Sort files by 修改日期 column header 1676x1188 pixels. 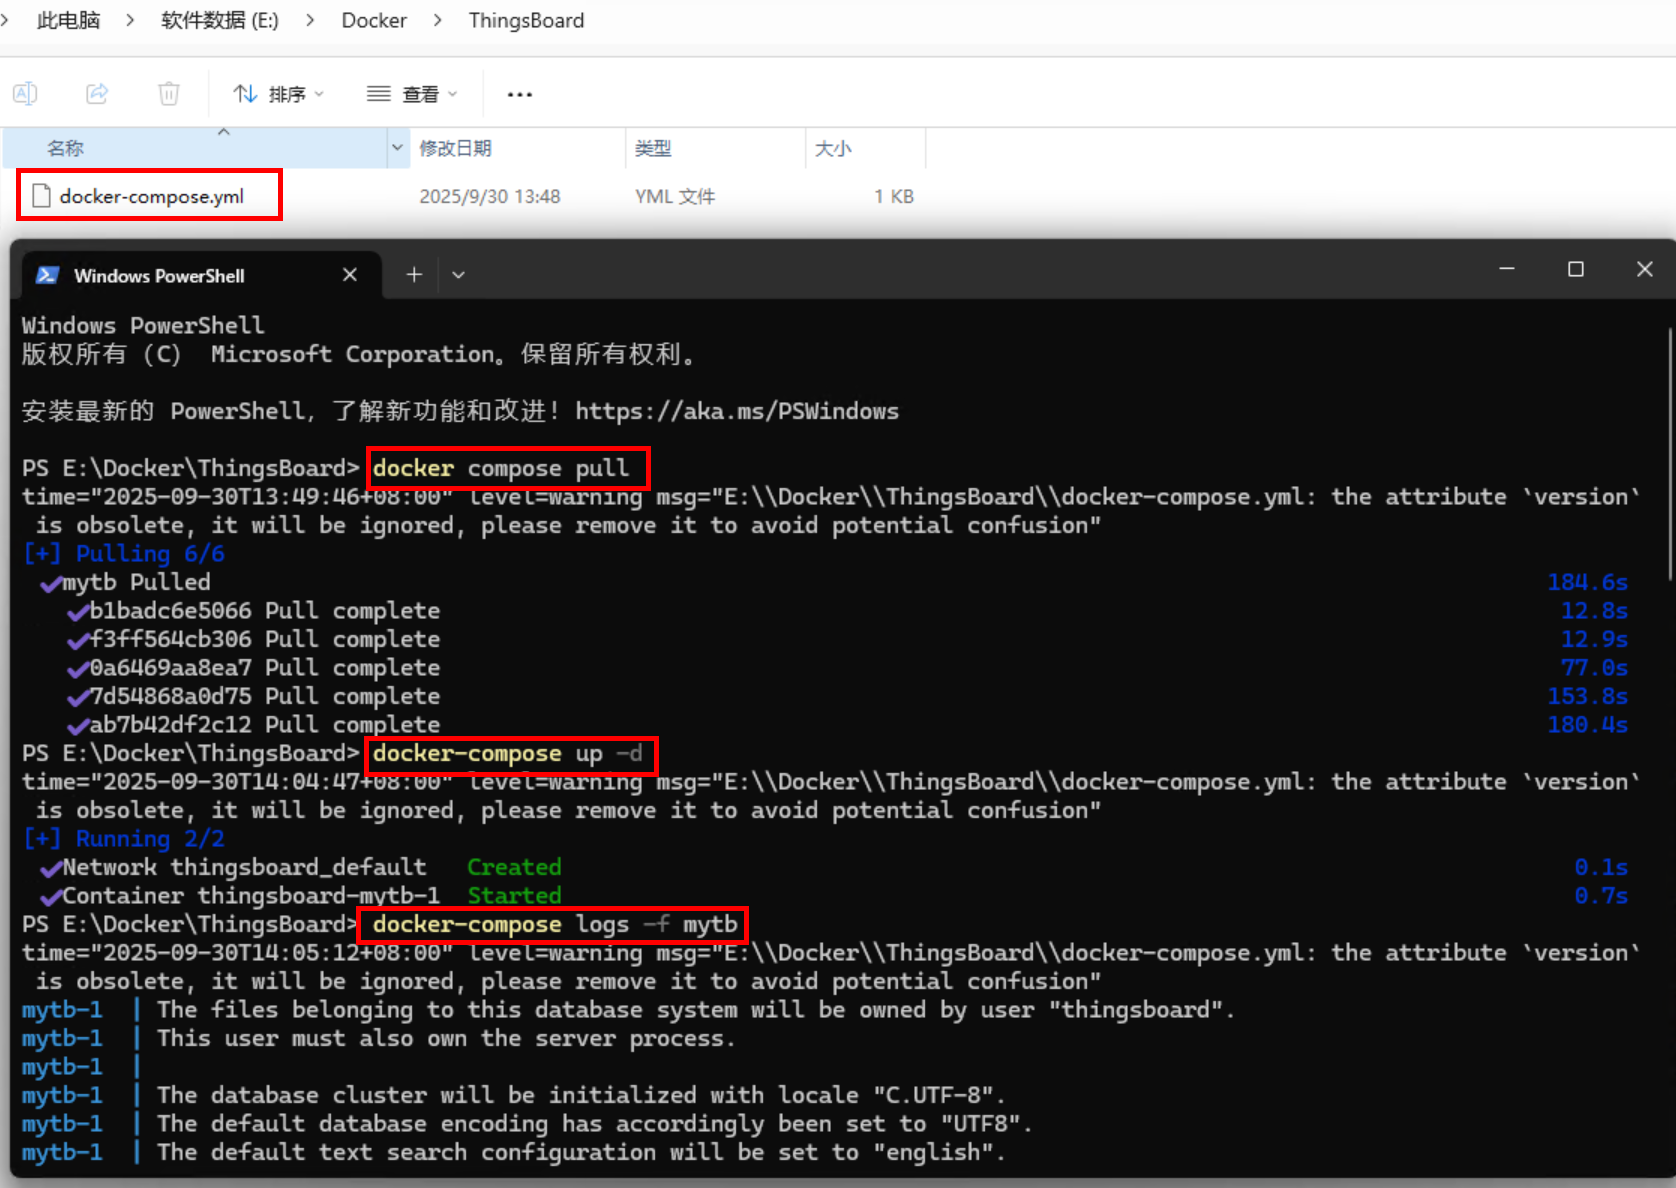518,148
